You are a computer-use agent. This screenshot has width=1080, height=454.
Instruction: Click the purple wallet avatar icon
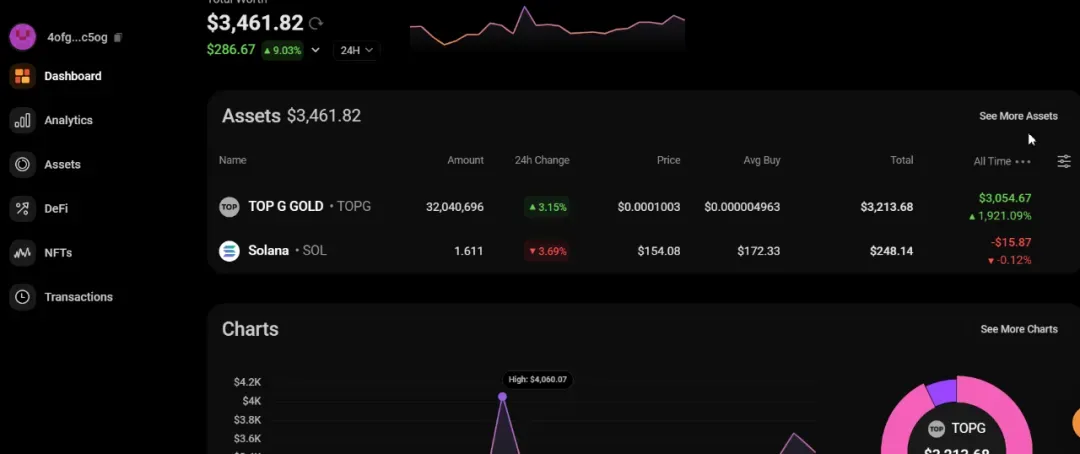point(23,37)
